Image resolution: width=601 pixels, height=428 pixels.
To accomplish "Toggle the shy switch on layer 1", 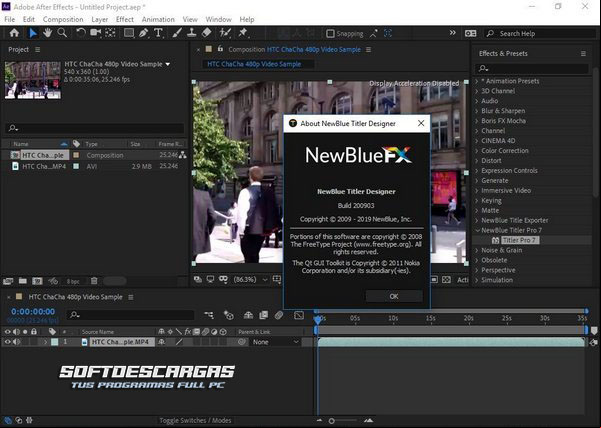I will coord(161,342).
